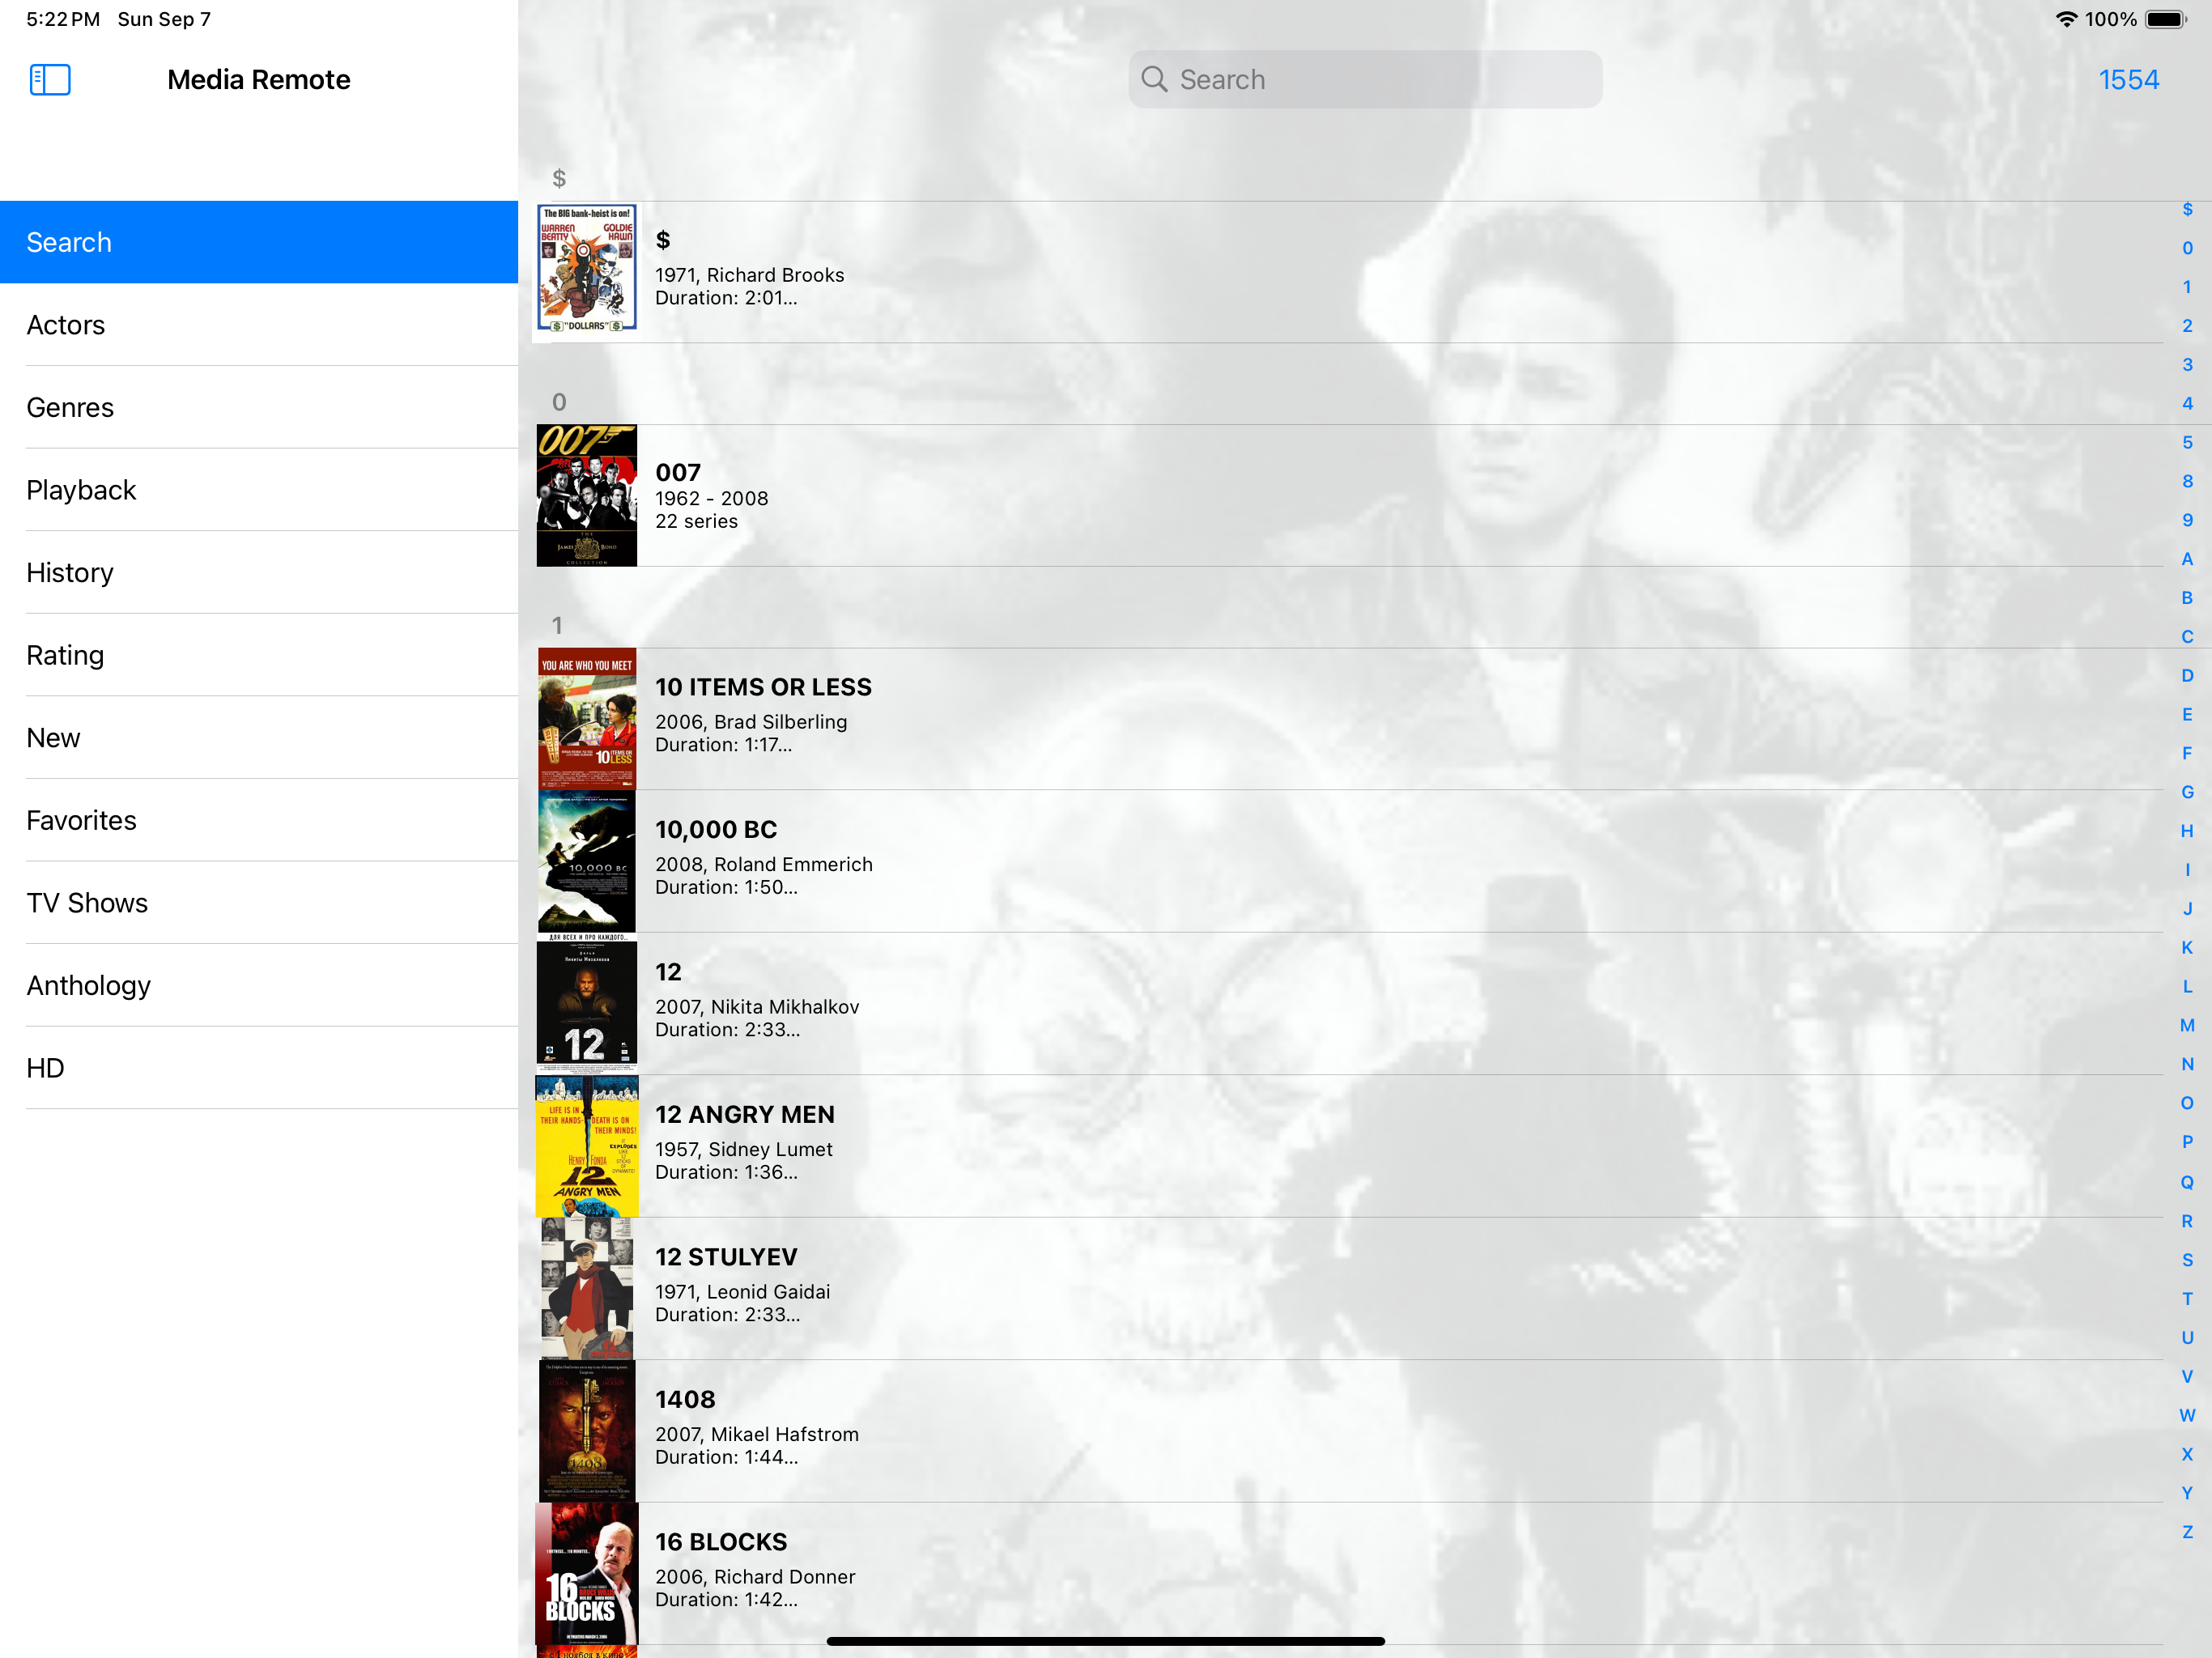
Task: Jump to letter A in index
Action: click(2187, 559)
